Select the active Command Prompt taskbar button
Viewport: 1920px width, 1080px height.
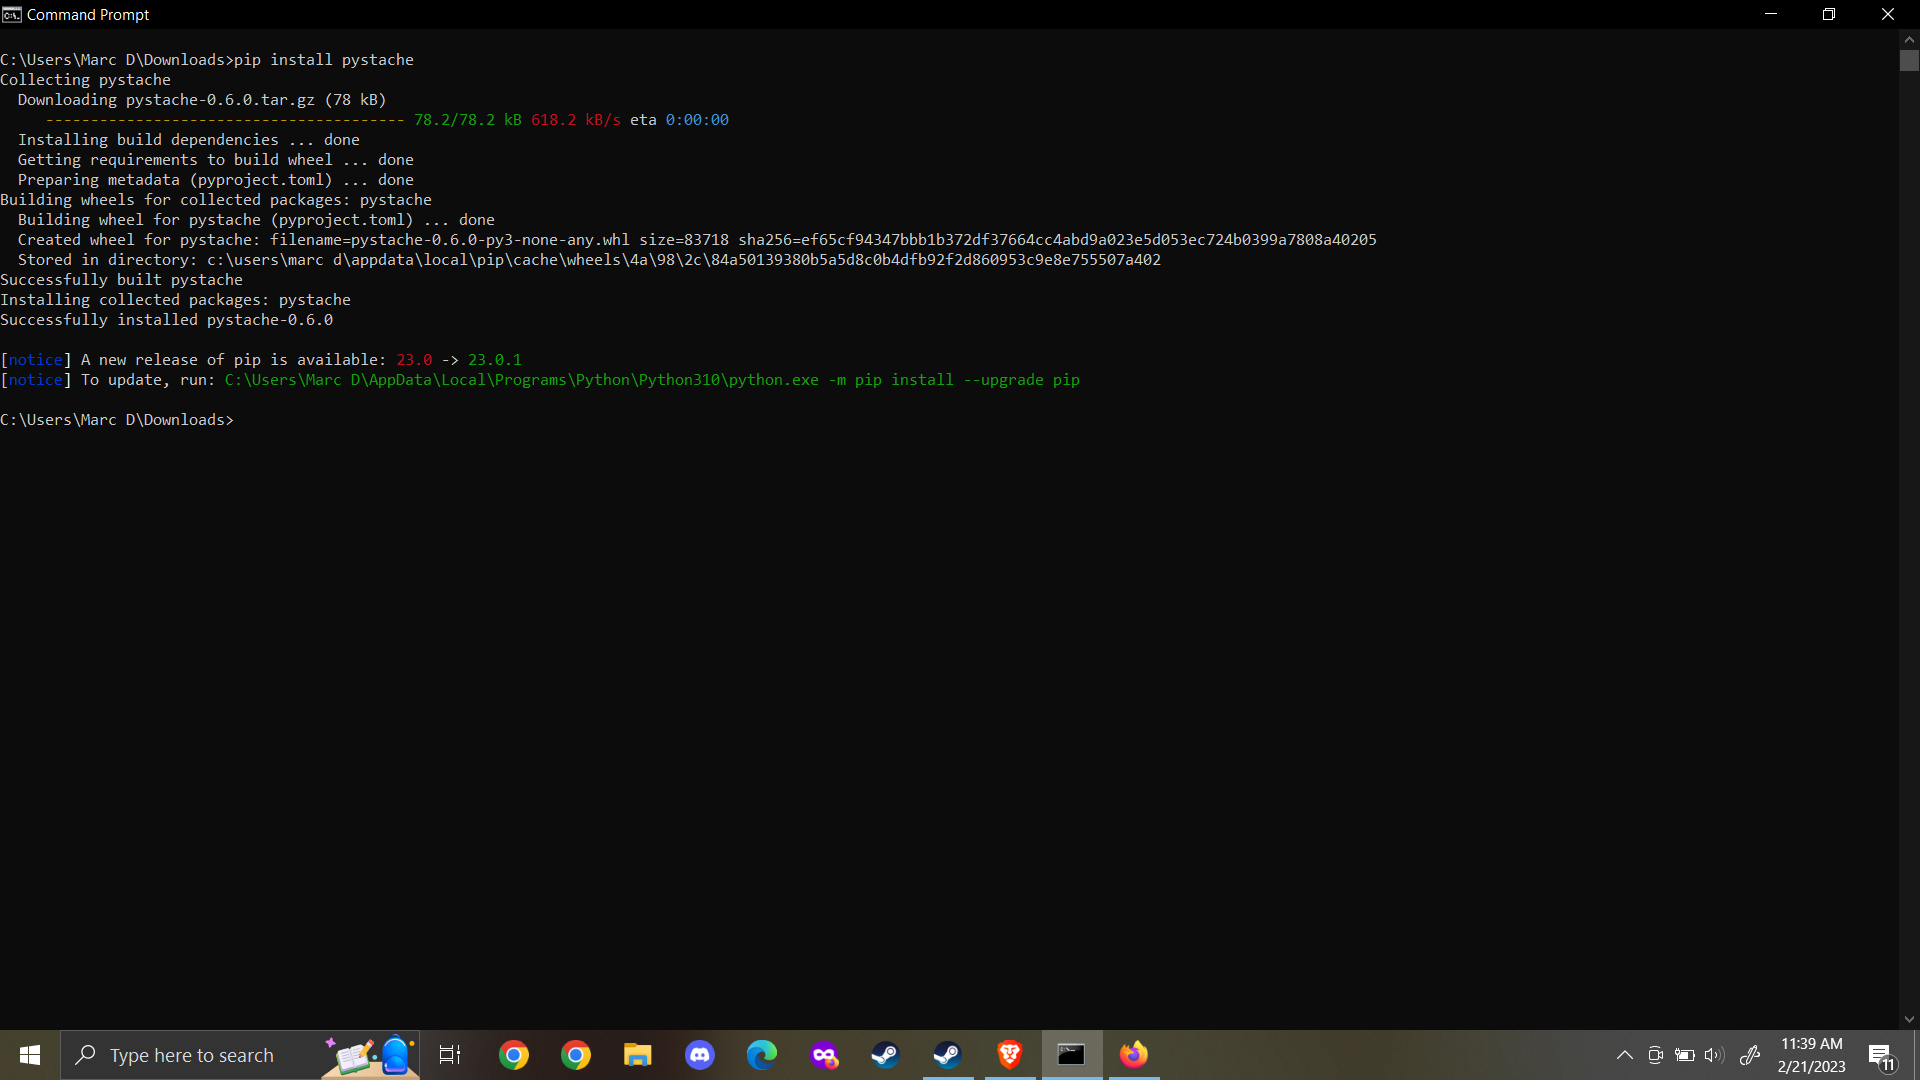pyautogui.click(x=1072, y=1055)
